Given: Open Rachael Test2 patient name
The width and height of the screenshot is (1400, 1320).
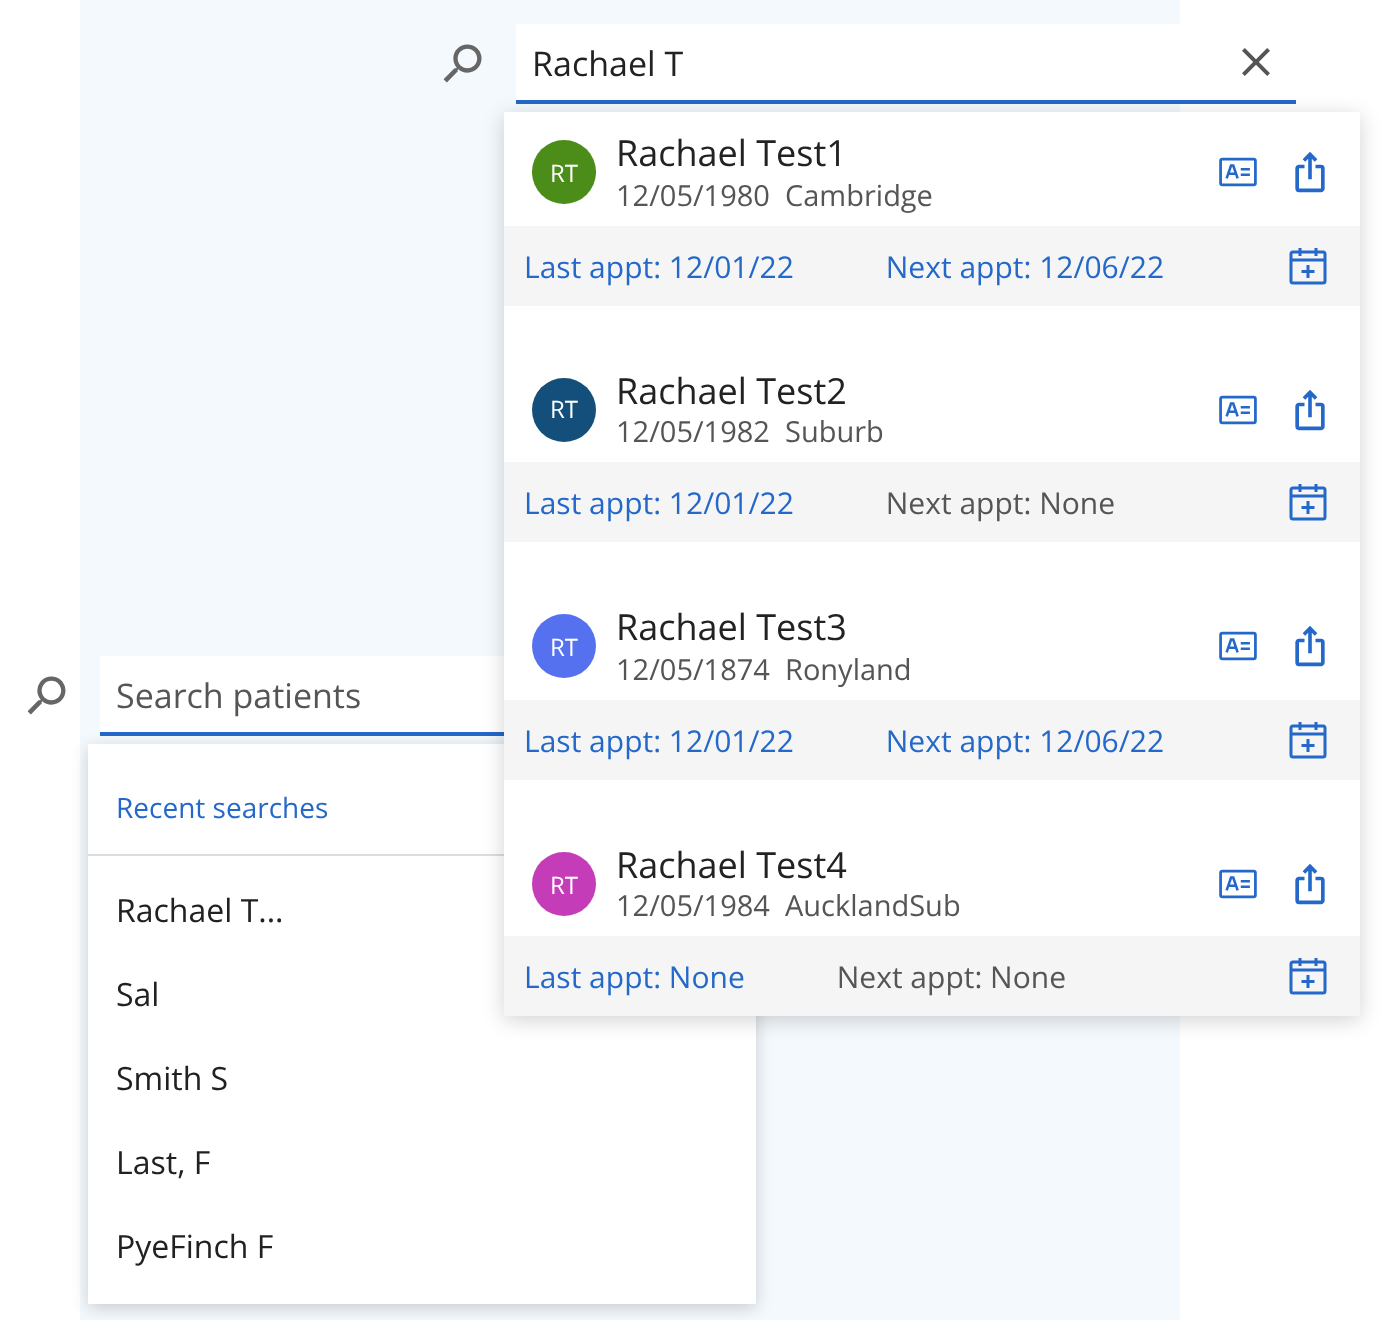Looking at the screenshot, I should click(731, 392).
